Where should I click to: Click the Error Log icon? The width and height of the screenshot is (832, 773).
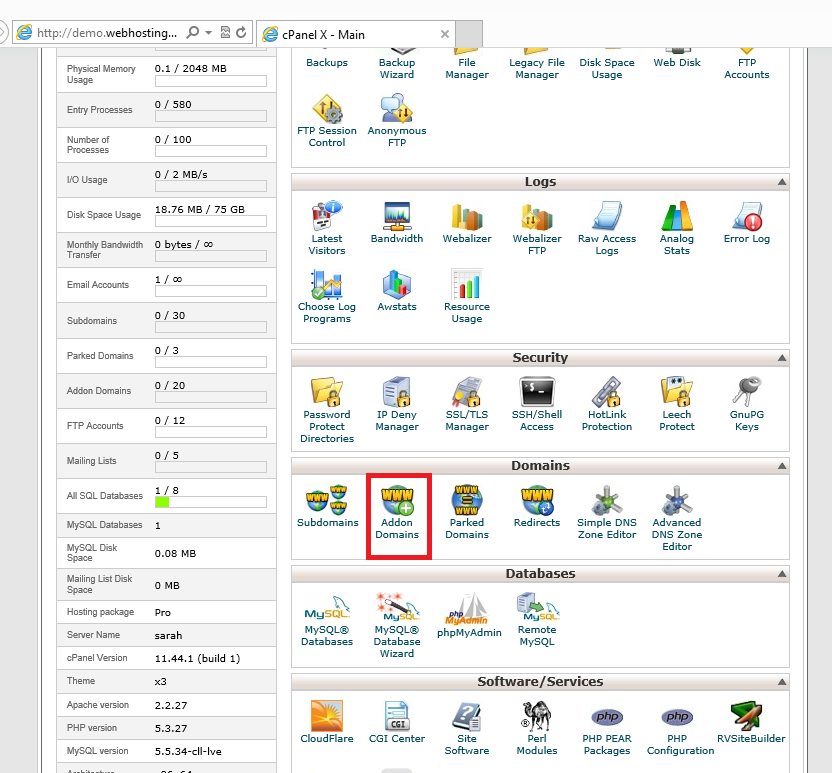(747, 226)
